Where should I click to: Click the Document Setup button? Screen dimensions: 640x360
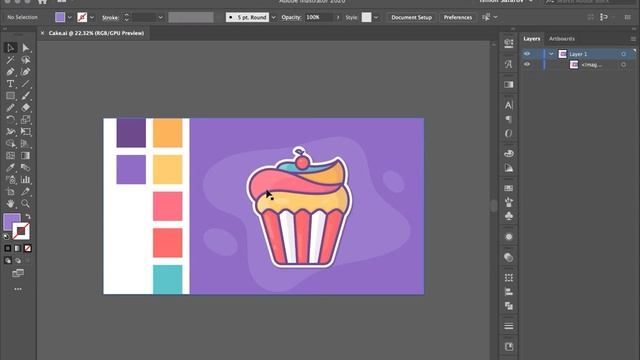411,18
